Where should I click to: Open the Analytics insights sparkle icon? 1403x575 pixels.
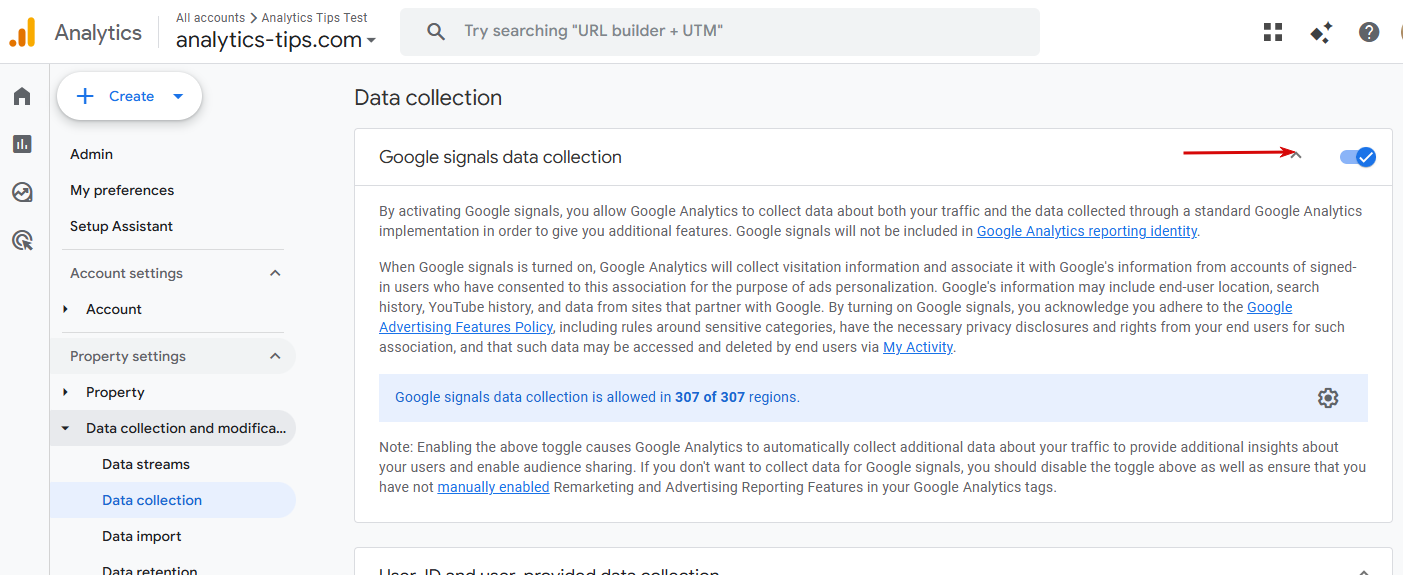(1321, 32)
